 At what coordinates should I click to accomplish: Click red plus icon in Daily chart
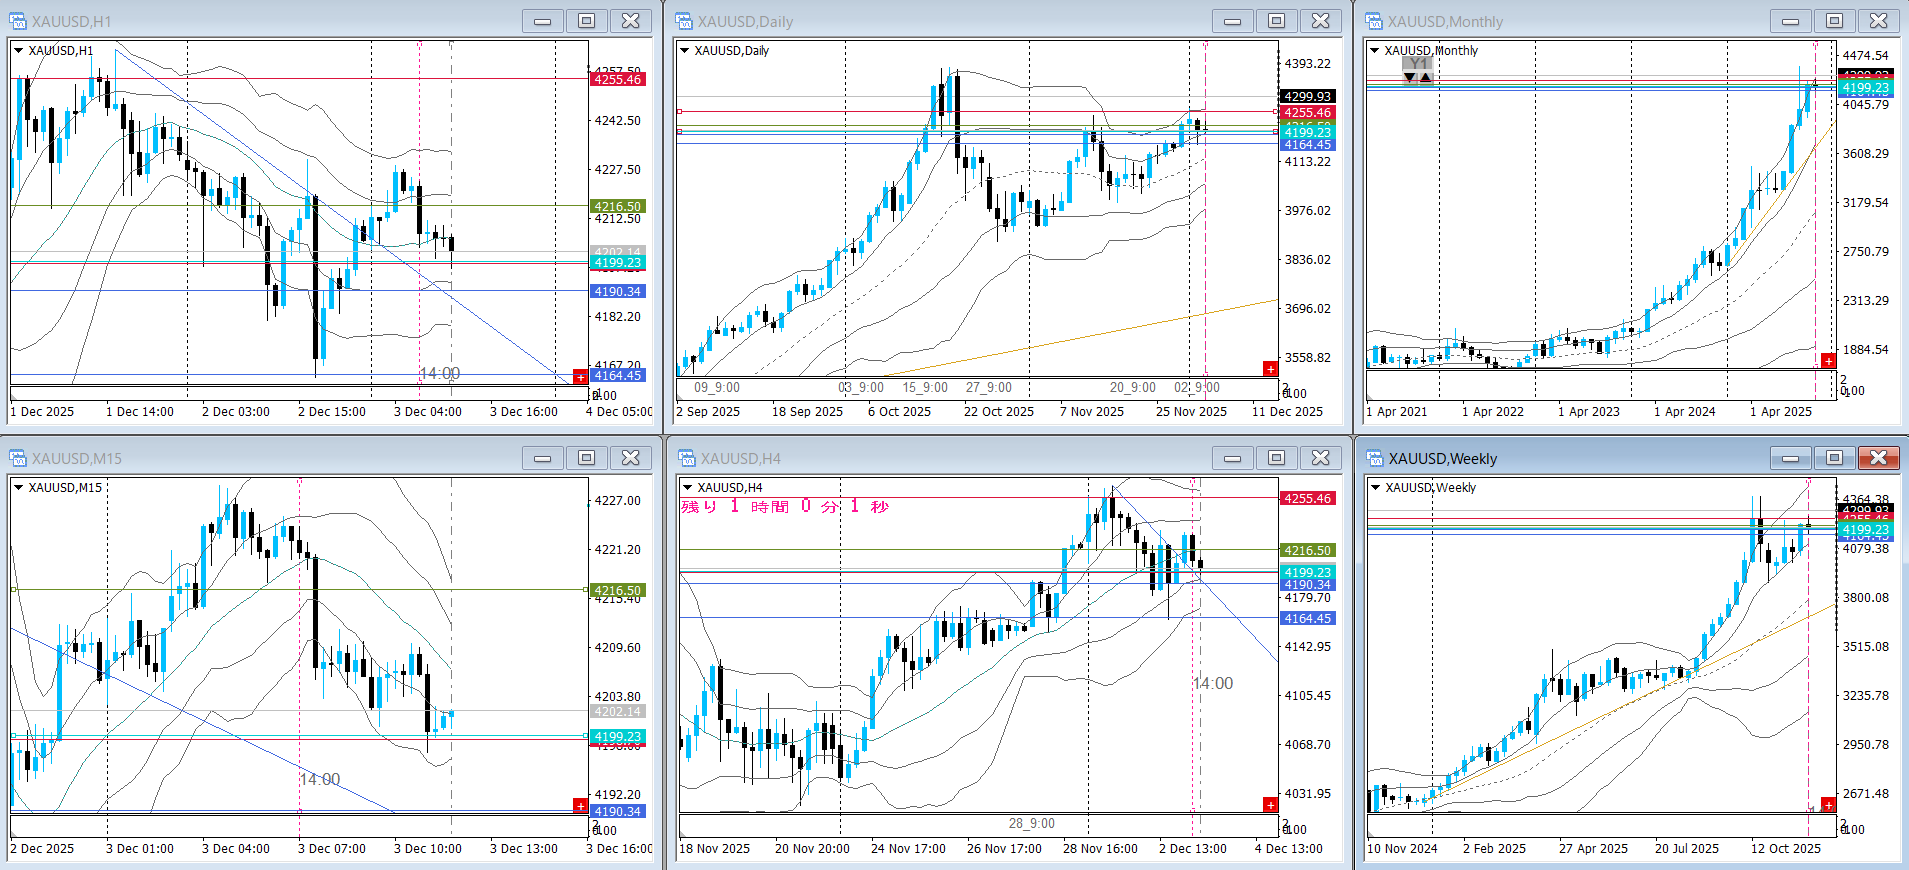[x=1270, y=369]
